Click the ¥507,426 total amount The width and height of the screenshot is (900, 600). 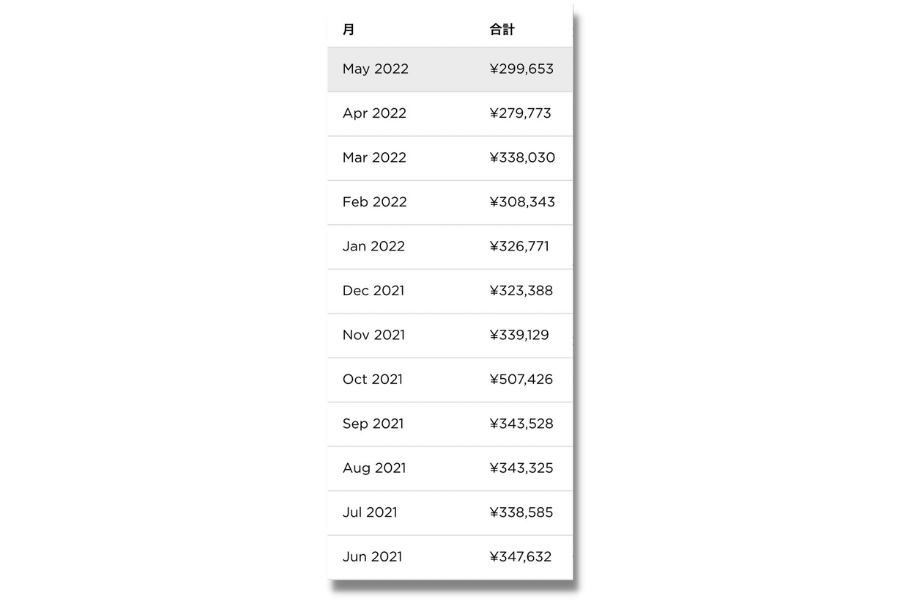click(521, 380)
